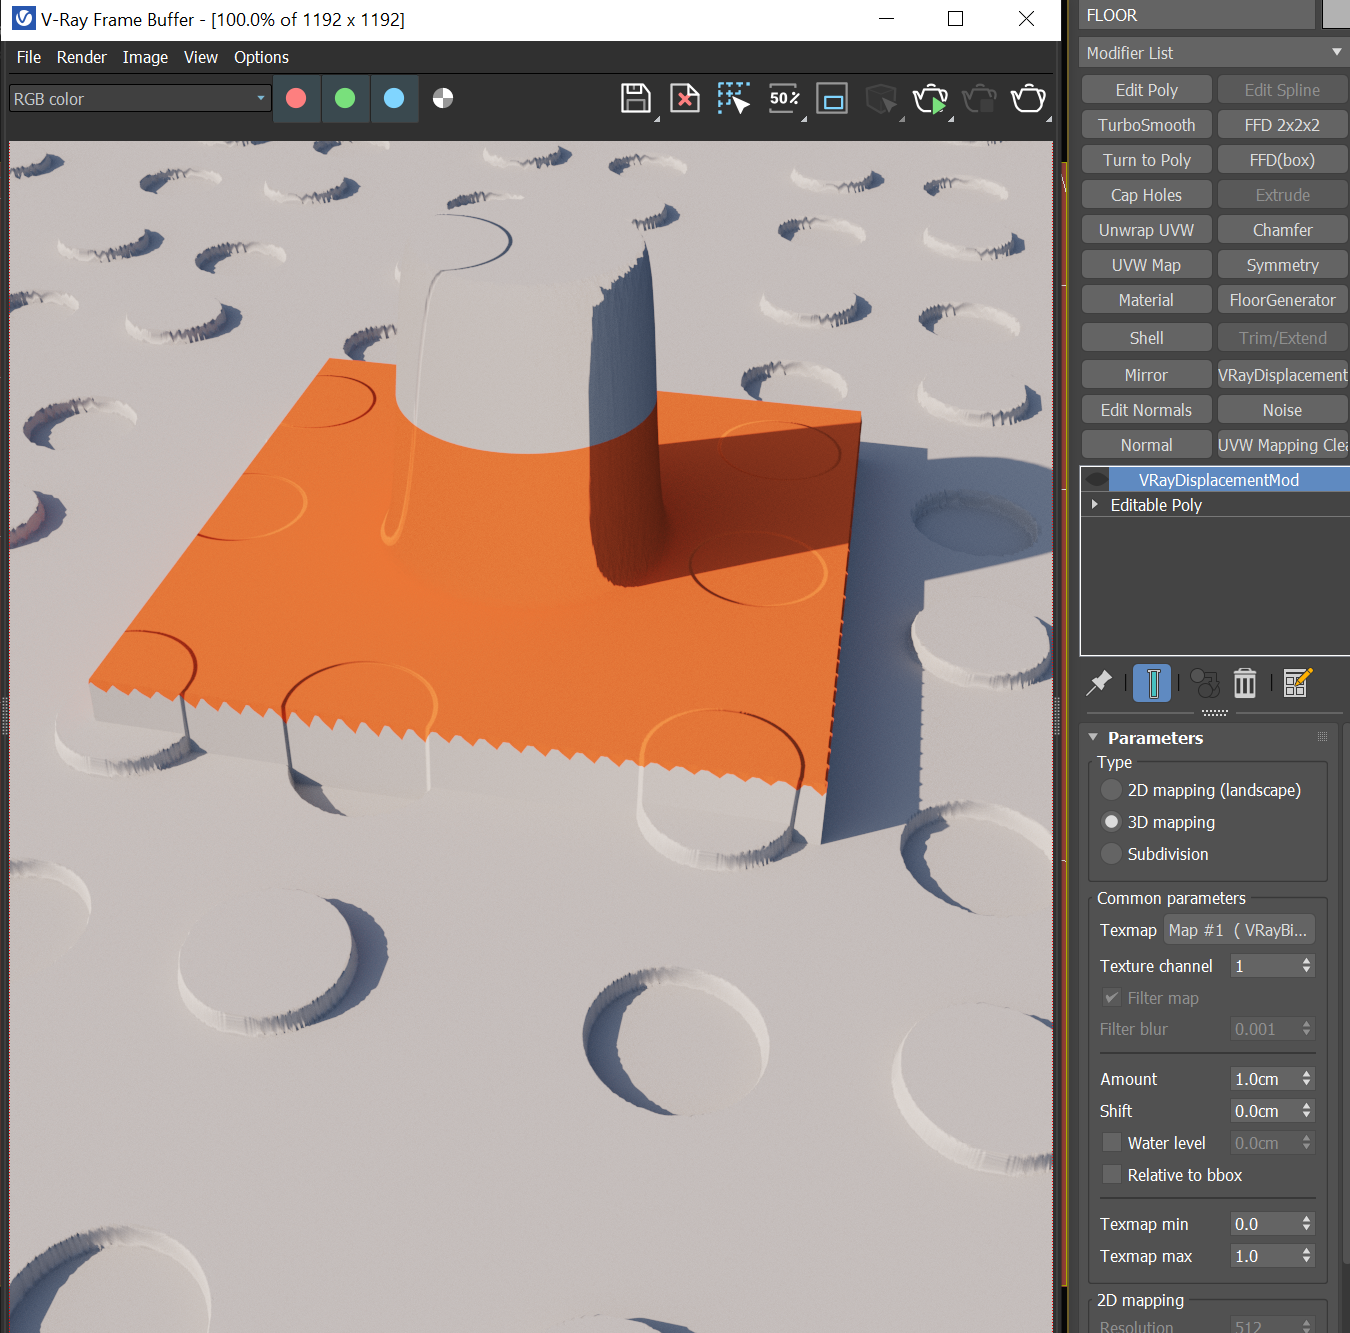This screenshot has width=1350, height=1333.
Task: Collapse the Parameters rollout
Action: click(1093, 737)
